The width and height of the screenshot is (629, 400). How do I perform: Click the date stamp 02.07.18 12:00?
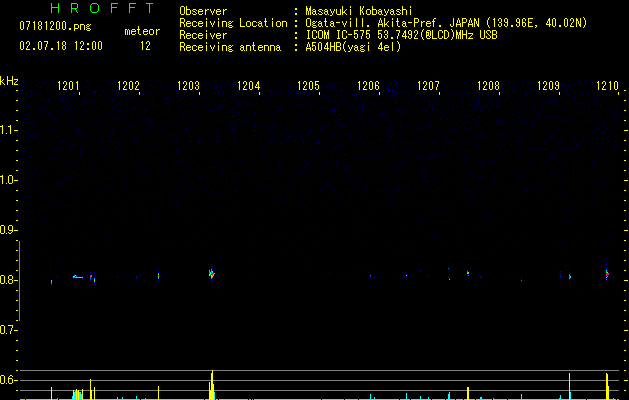(61, 46)
